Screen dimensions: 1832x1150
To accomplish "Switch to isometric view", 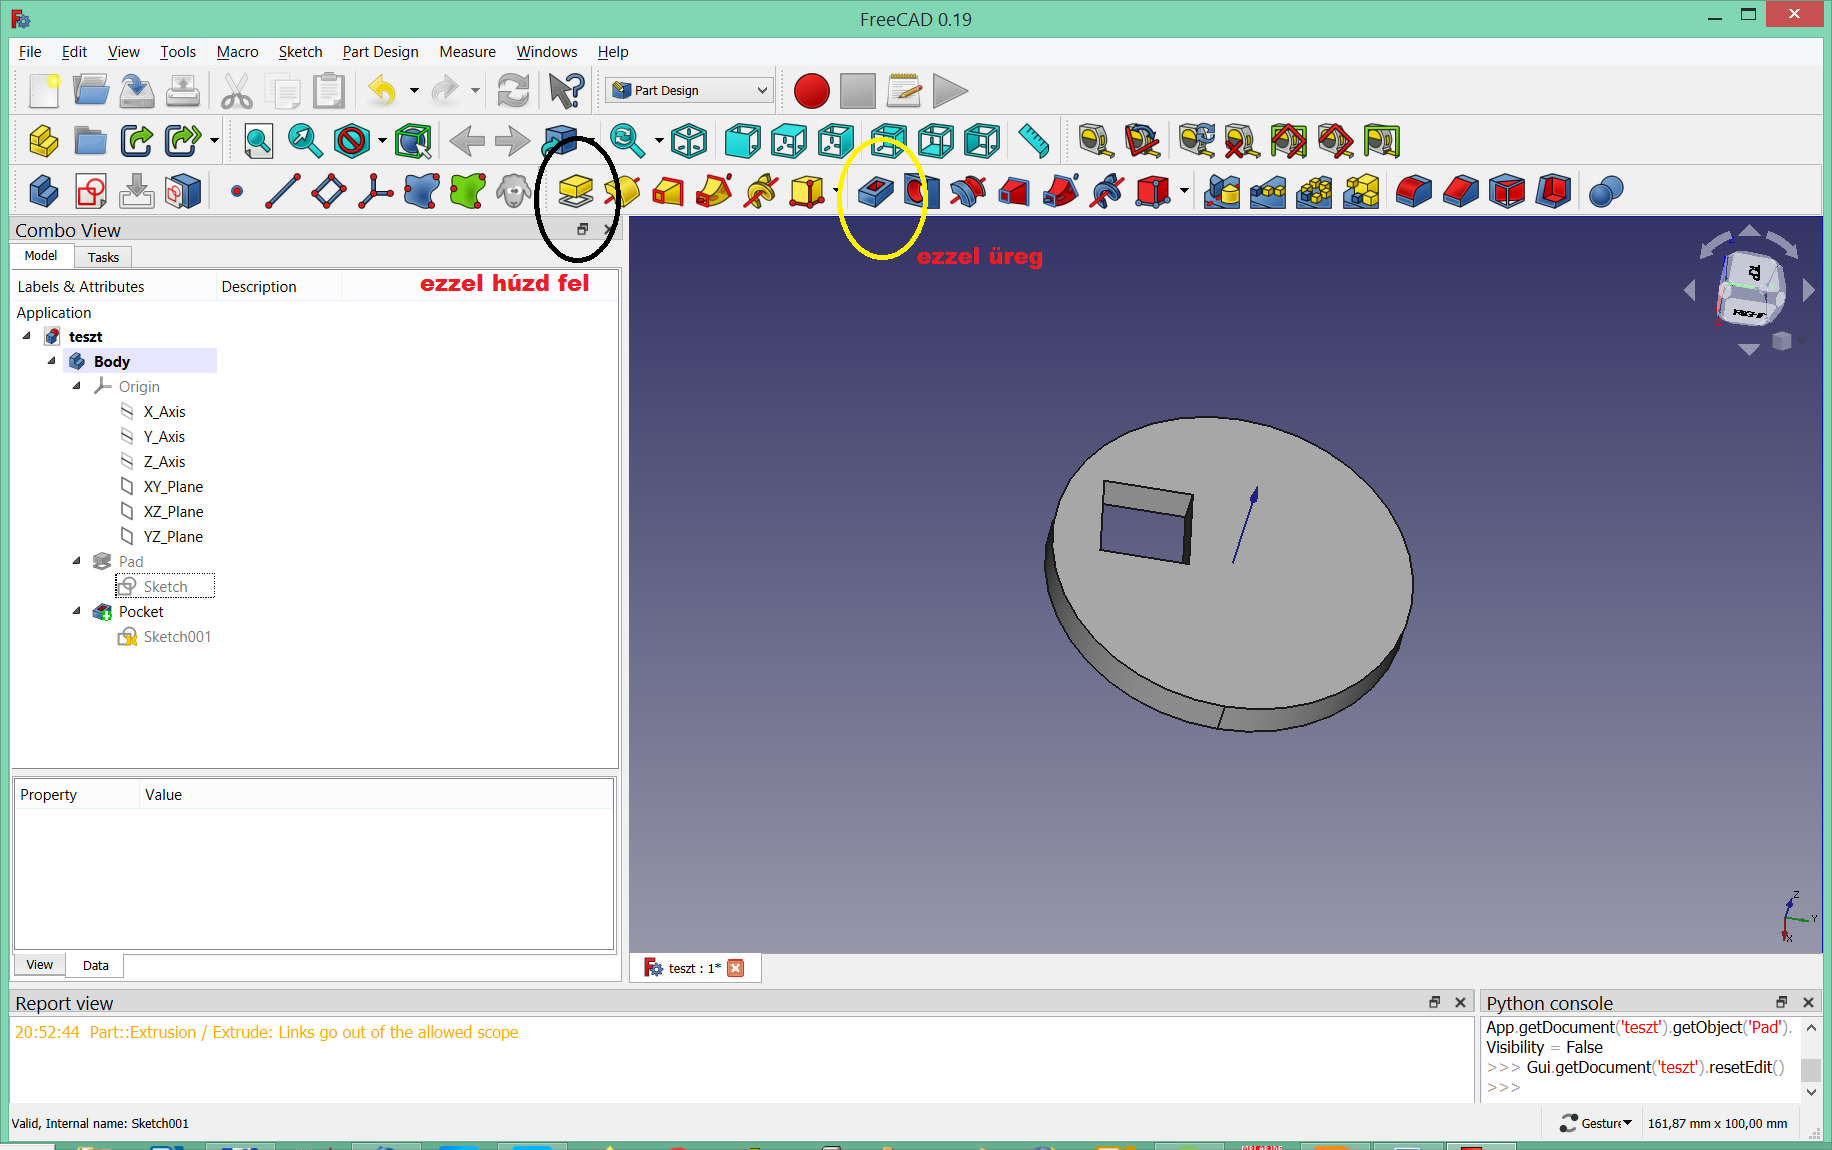I will 689,141.
